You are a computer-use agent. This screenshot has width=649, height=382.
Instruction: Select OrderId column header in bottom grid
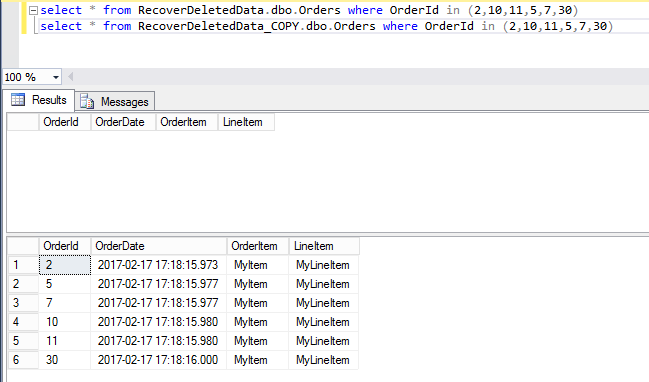pos(65,246)
